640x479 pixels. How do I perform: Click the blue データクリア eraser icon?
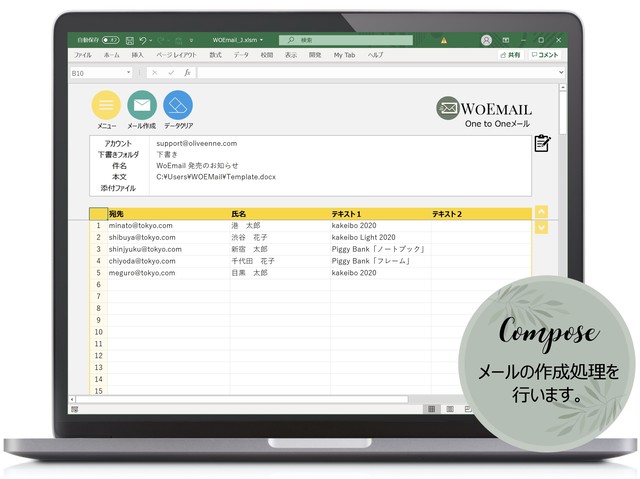click(178, 105)
